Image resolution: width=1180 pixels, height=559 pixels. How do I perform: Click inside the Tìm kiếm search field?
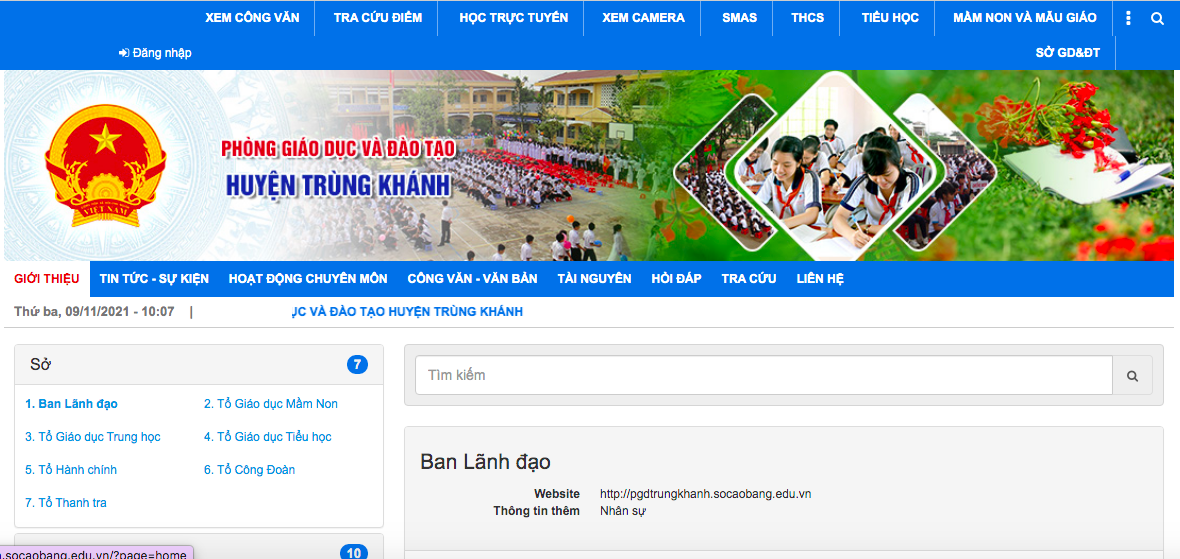(763, 376)
